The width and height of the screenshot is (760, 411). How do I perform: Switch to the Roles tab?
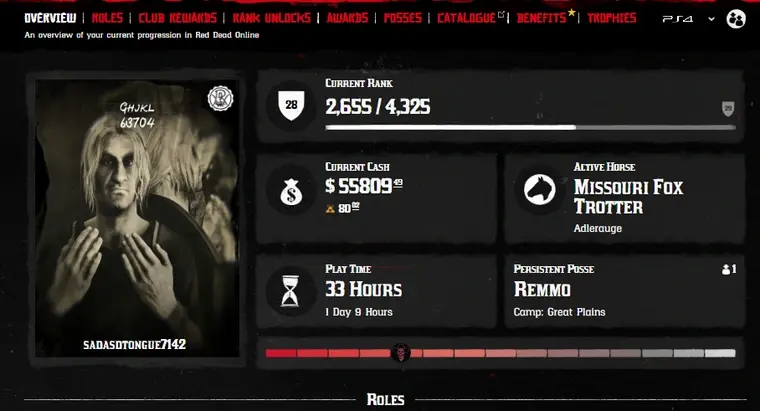coord(107,18)
